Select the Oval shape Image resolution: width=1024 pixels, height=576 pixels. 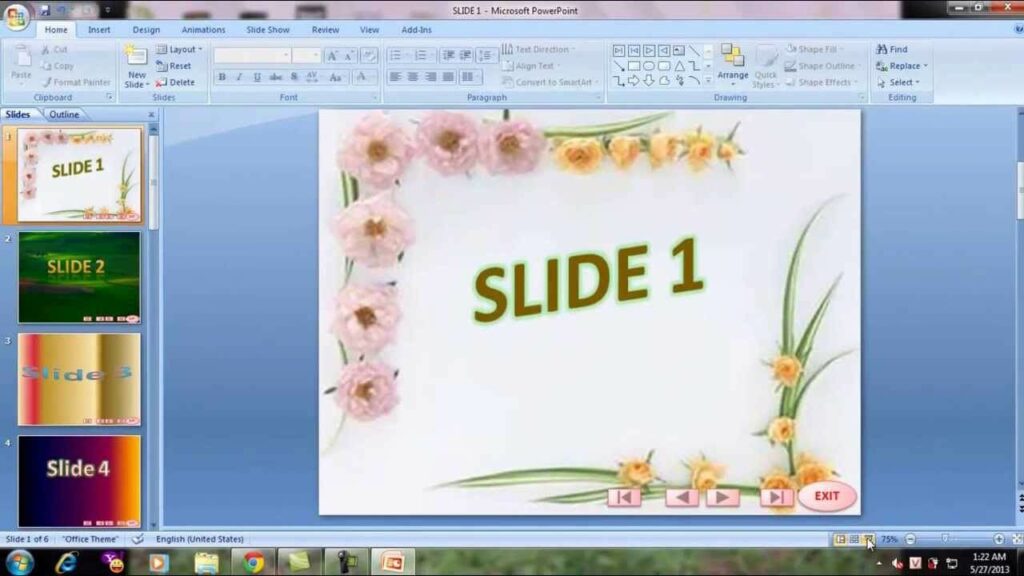(x=648, y=66)
